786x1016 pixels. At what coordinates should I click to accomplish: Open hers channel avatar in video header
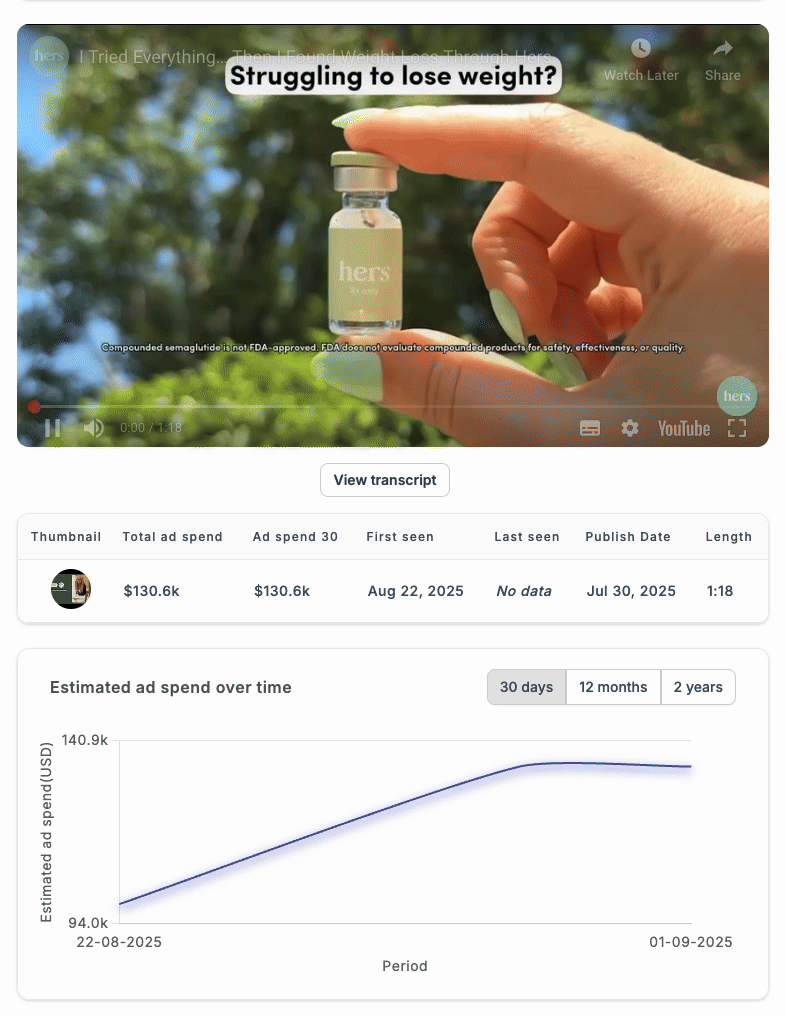click(x=49, y=56)
